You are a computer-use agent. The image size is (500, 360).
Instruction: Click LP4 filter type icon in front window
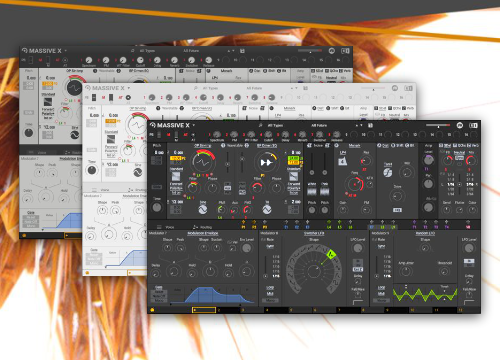[343, 161]
